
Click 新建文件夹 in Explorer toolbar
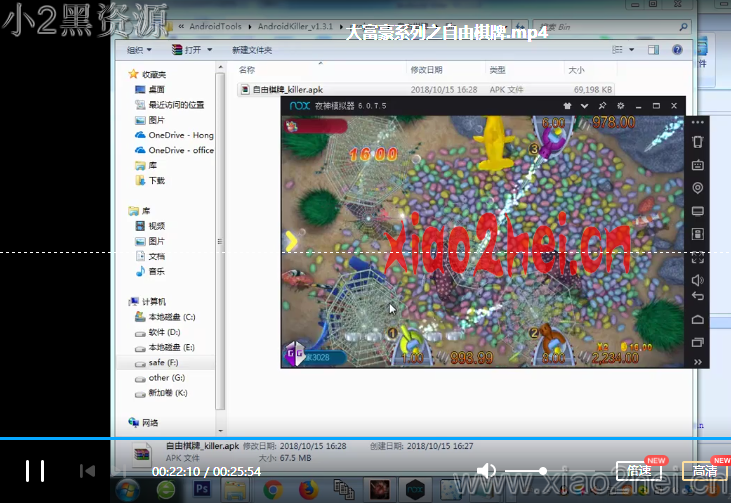click(252, 50)
